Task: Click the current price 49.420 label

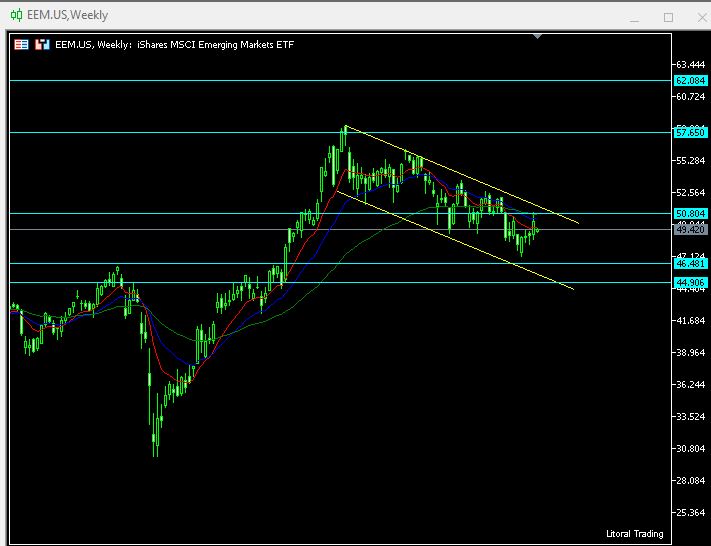Action: point(691,229)
